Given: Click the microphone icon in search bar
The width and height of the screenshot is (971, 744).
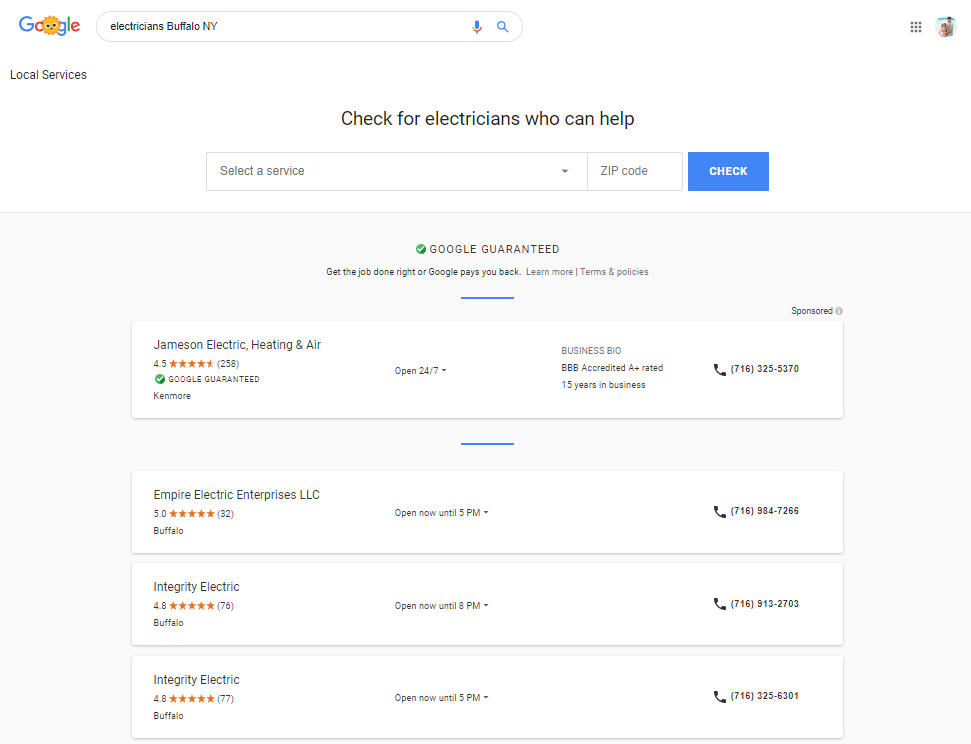Looking at the screenshot, I should tap(477, 27).
